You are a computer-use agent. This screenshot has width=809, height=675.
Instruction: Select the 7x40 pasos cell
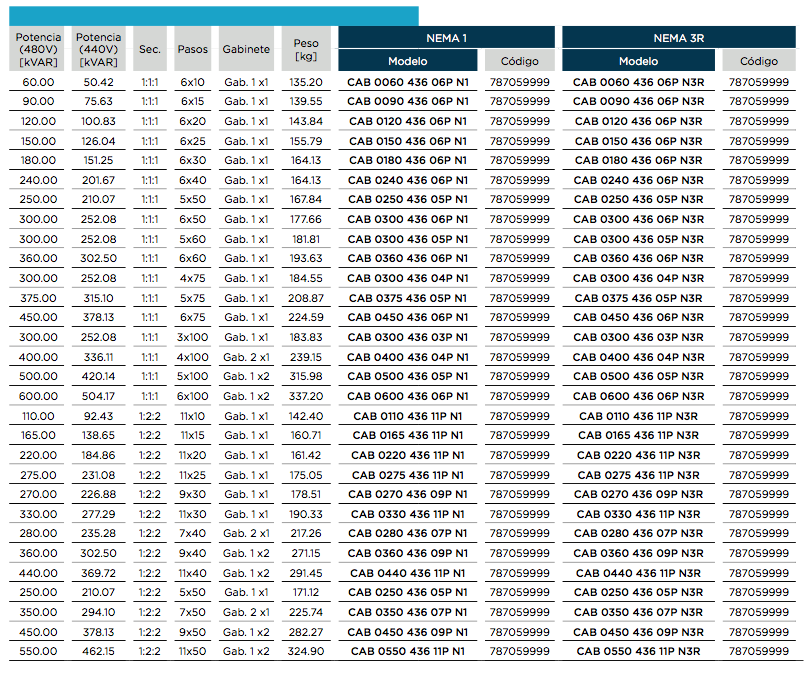192,534
